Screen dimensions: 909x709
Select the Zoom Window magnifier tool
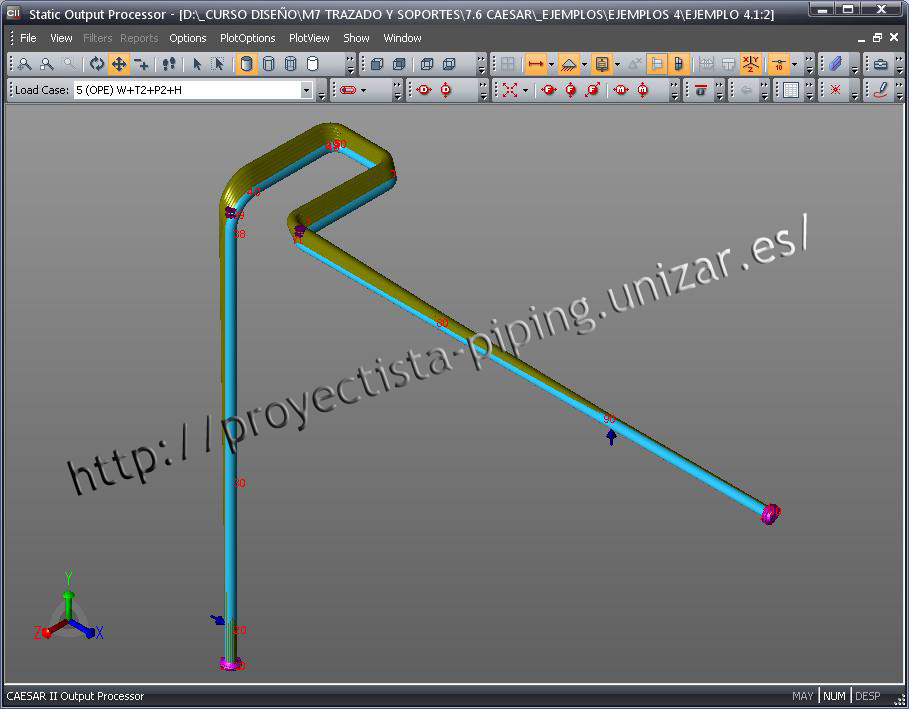[x=46, y=64]
